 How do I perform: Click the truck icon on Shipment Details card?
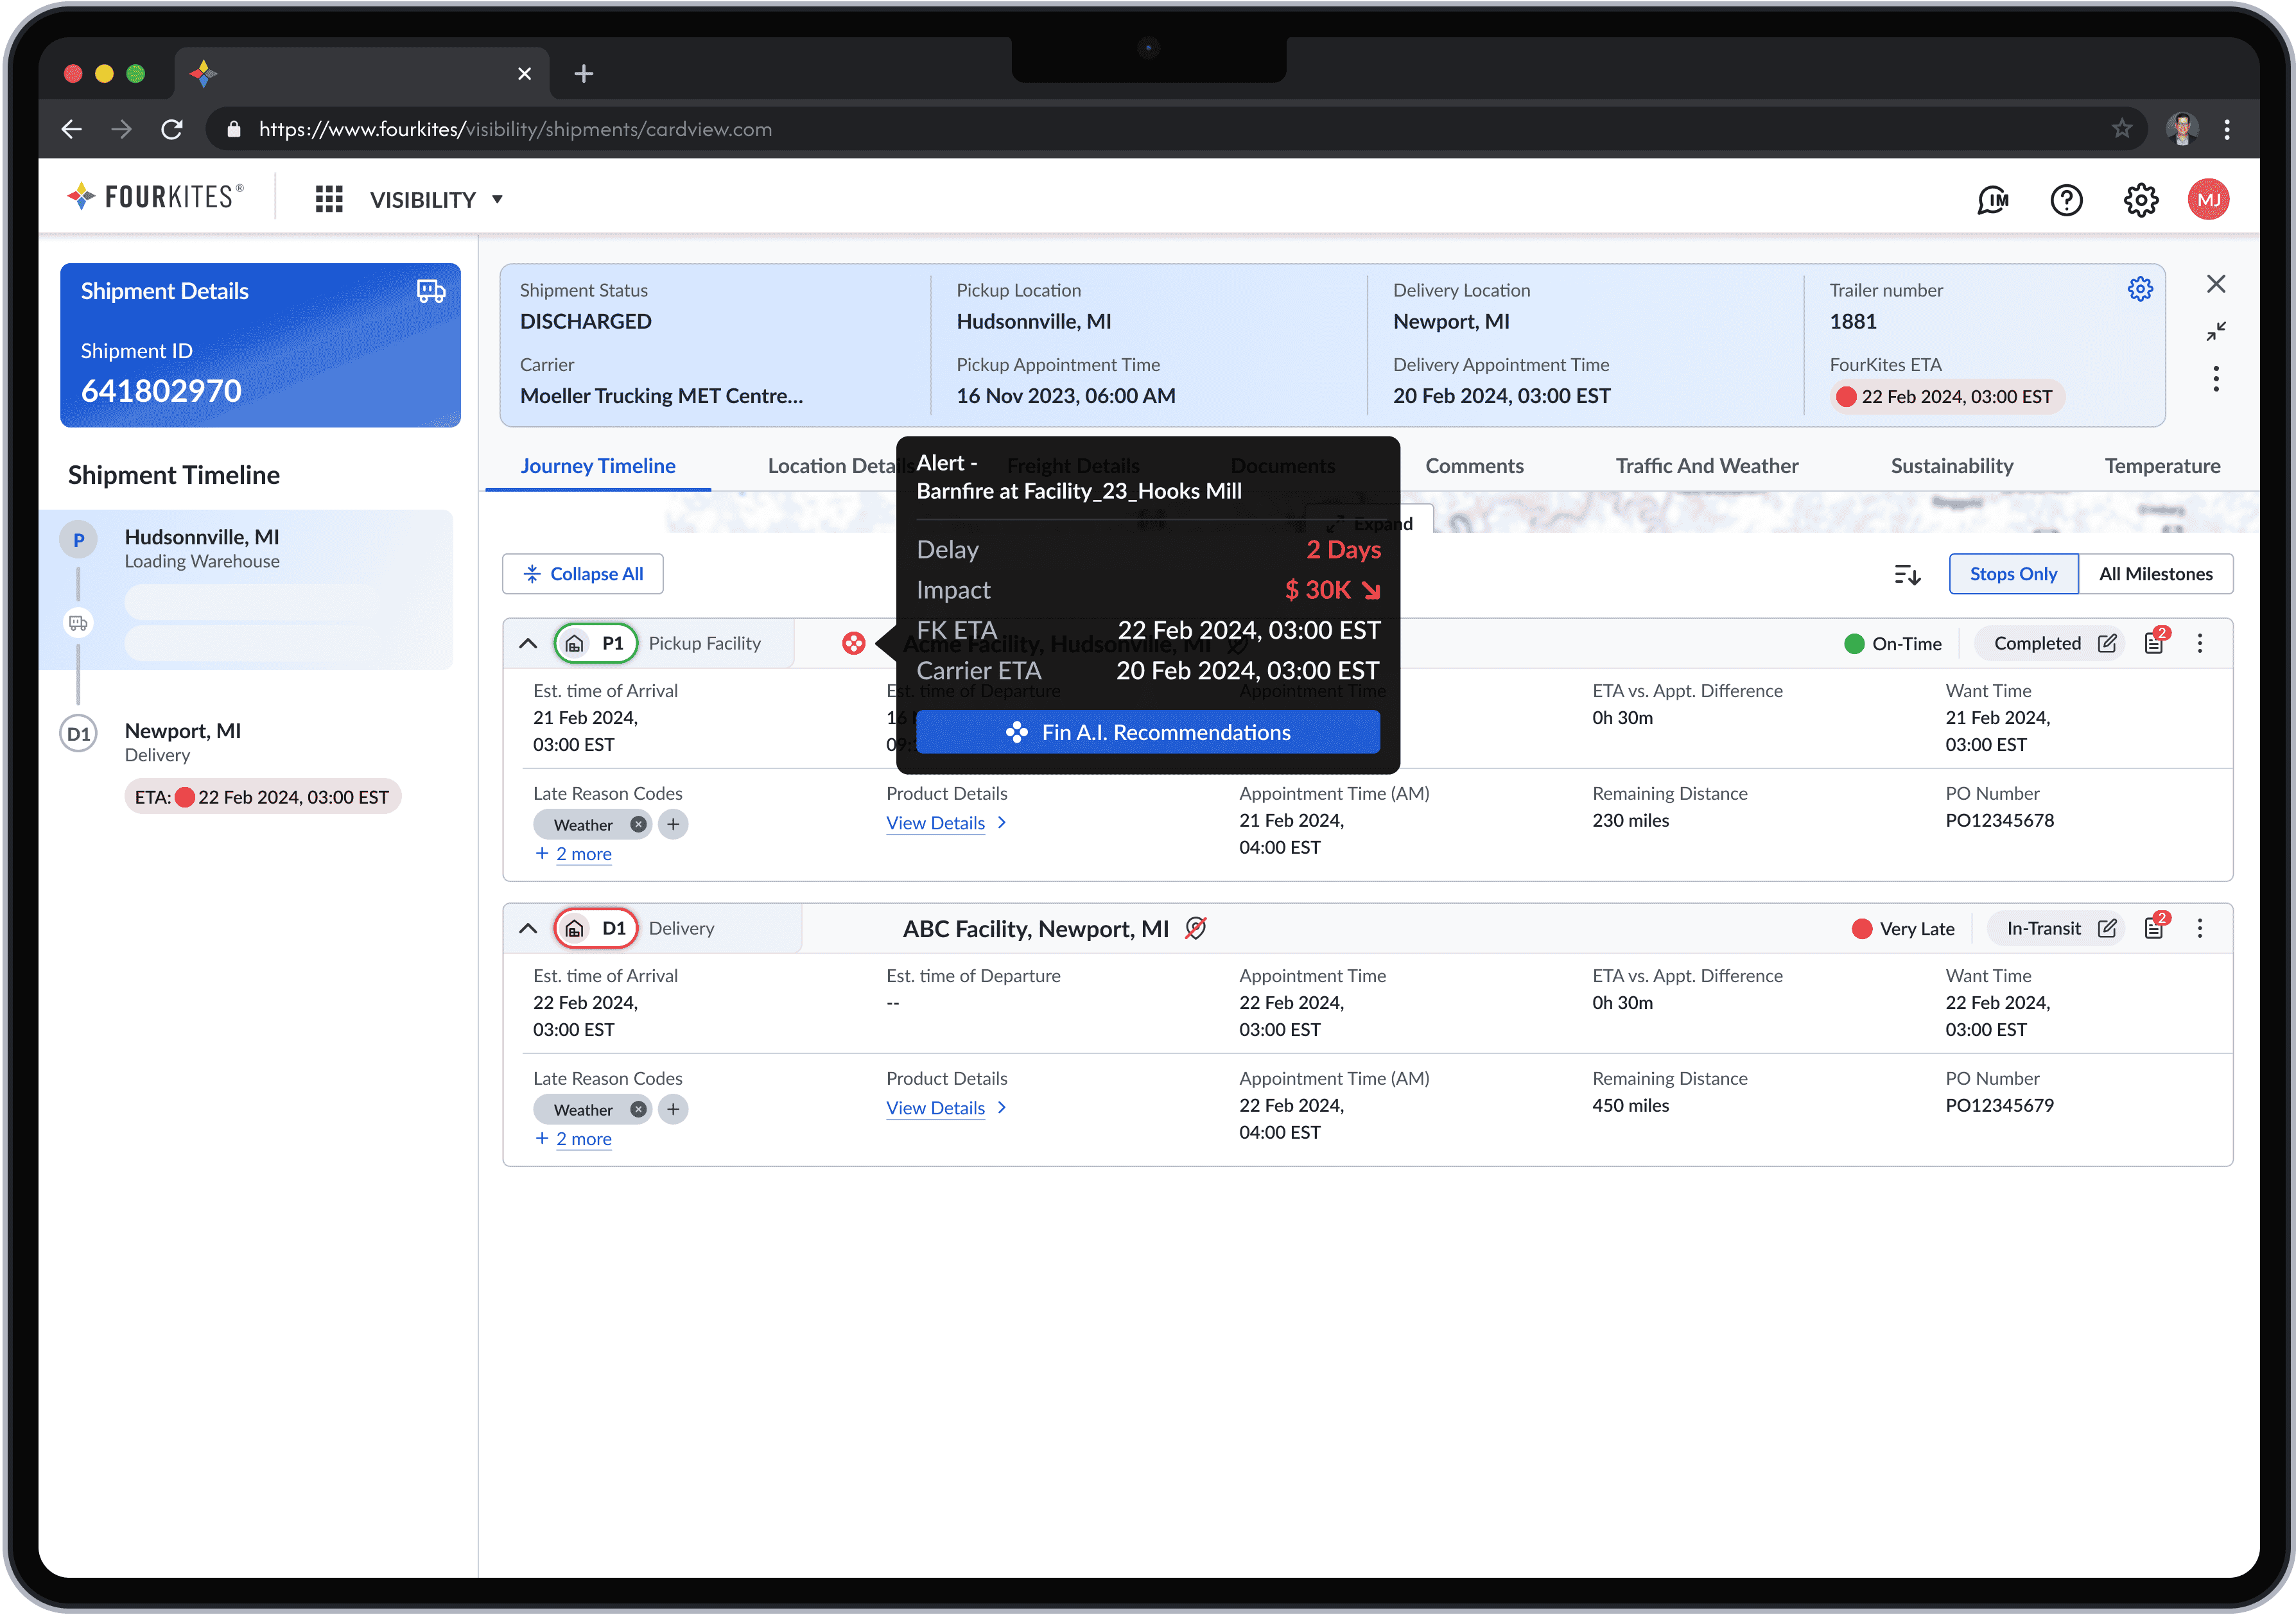431,291
